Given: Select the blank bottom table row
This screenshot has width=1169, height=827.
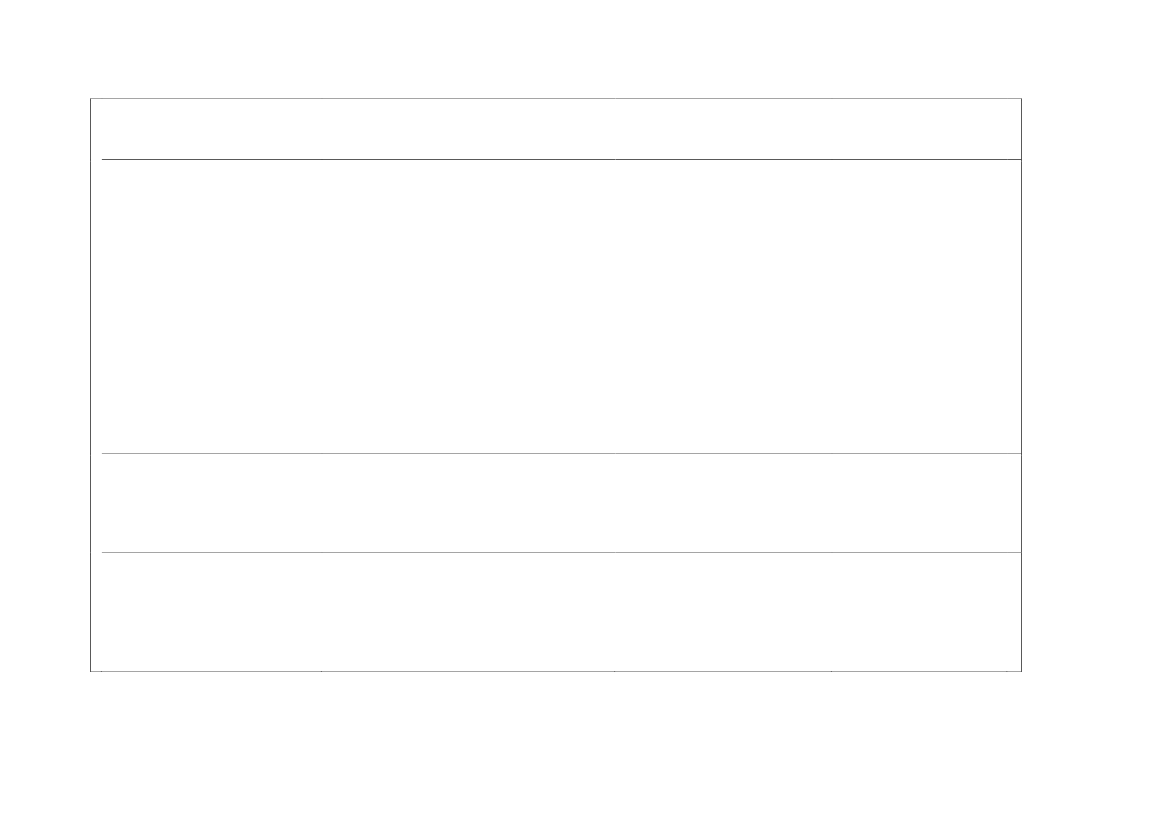Looking at the screenshot, I should tap(556, 611).
